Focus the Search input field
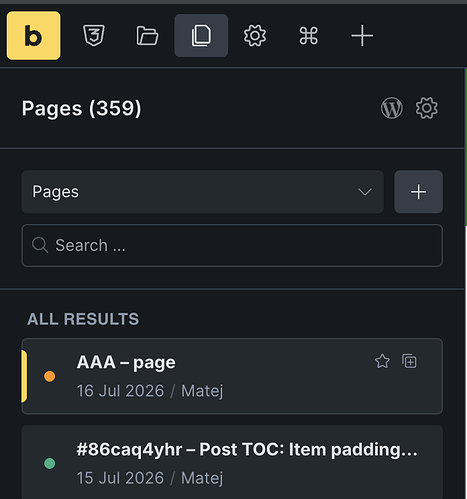The height and width of the screenshot is (499, 467). click(232, 245)
